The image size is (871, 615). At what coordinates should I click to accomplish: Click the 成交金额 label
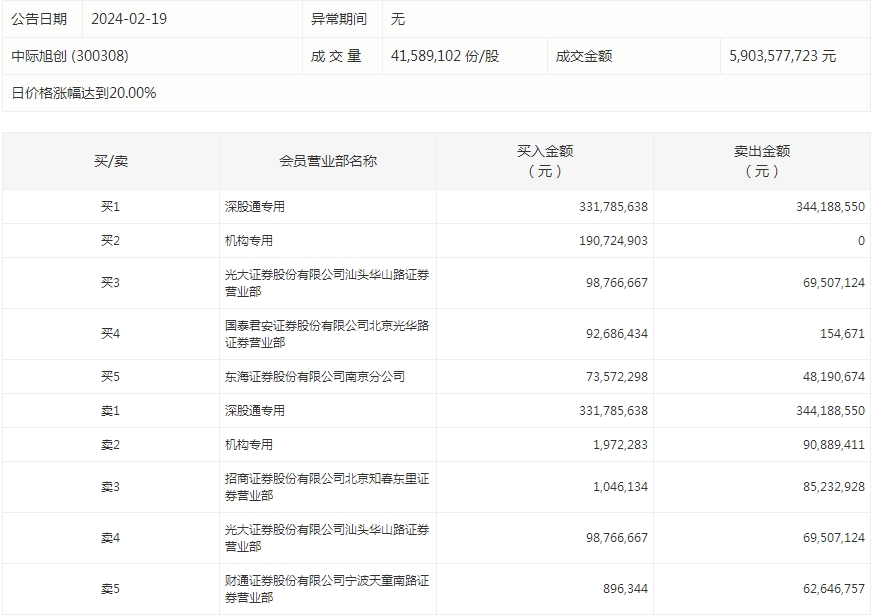pyautogui.click(x=584, y=56)
